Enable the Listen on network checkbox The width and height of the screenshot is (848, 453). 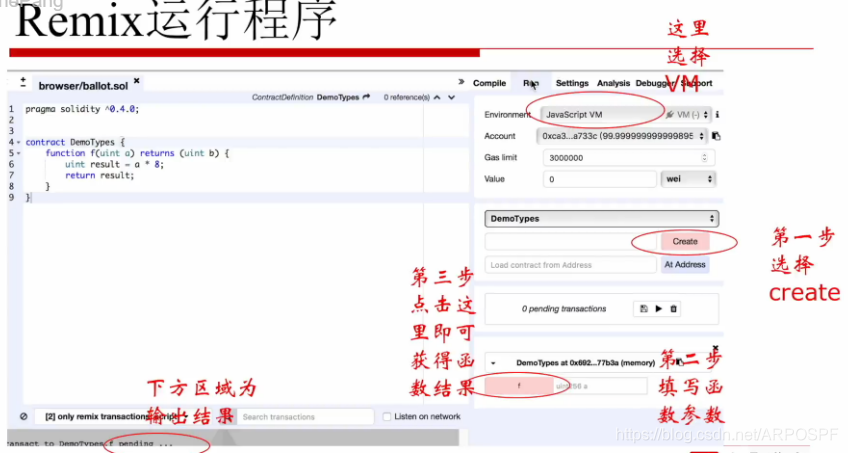pyautogui.click(x=387, y=417)
